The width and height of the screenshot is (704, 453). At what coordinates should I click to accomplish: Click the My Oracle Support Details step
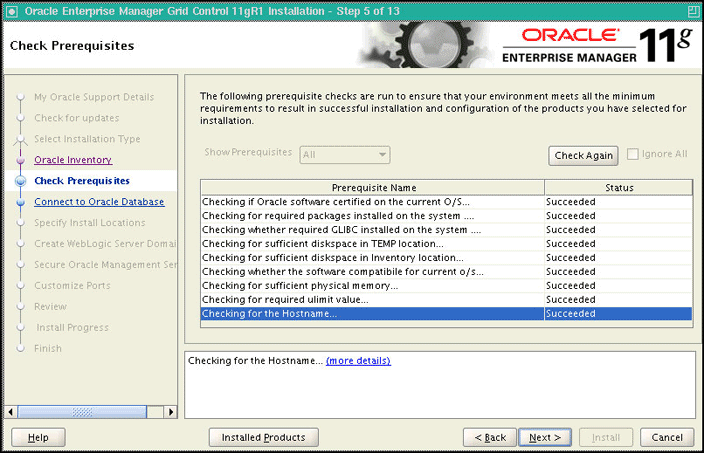pos(94,97)
